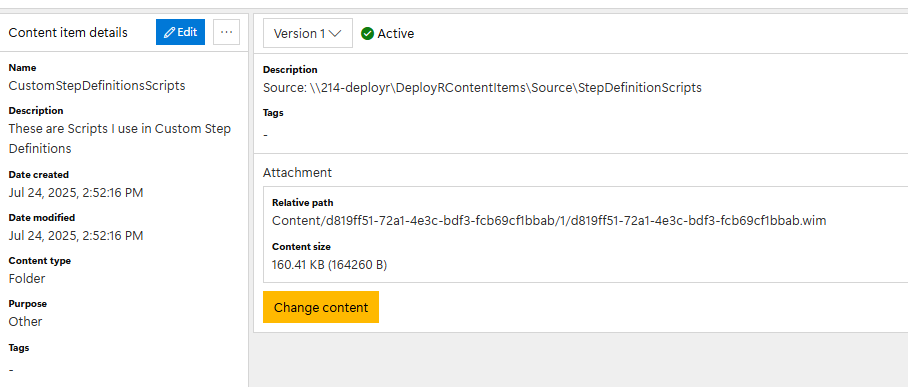Screen dimensions: 908x387
Task: Select the 'These are Scripts I use' description
Action: (119, 138)
